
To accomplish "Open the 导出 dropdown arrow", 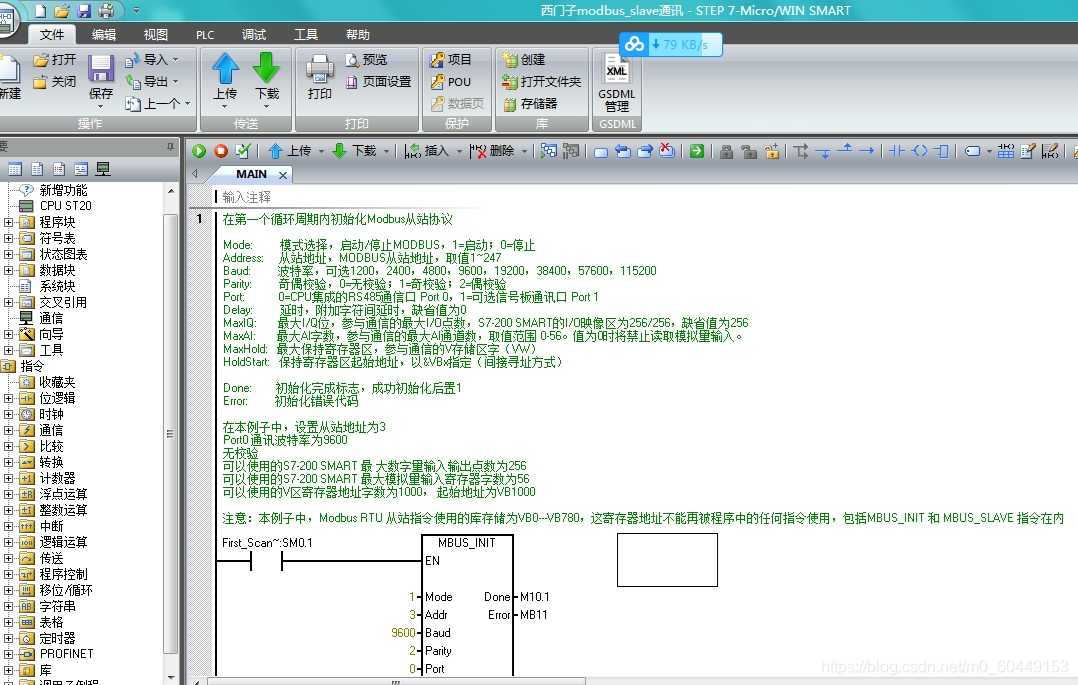I will (175, 82).
